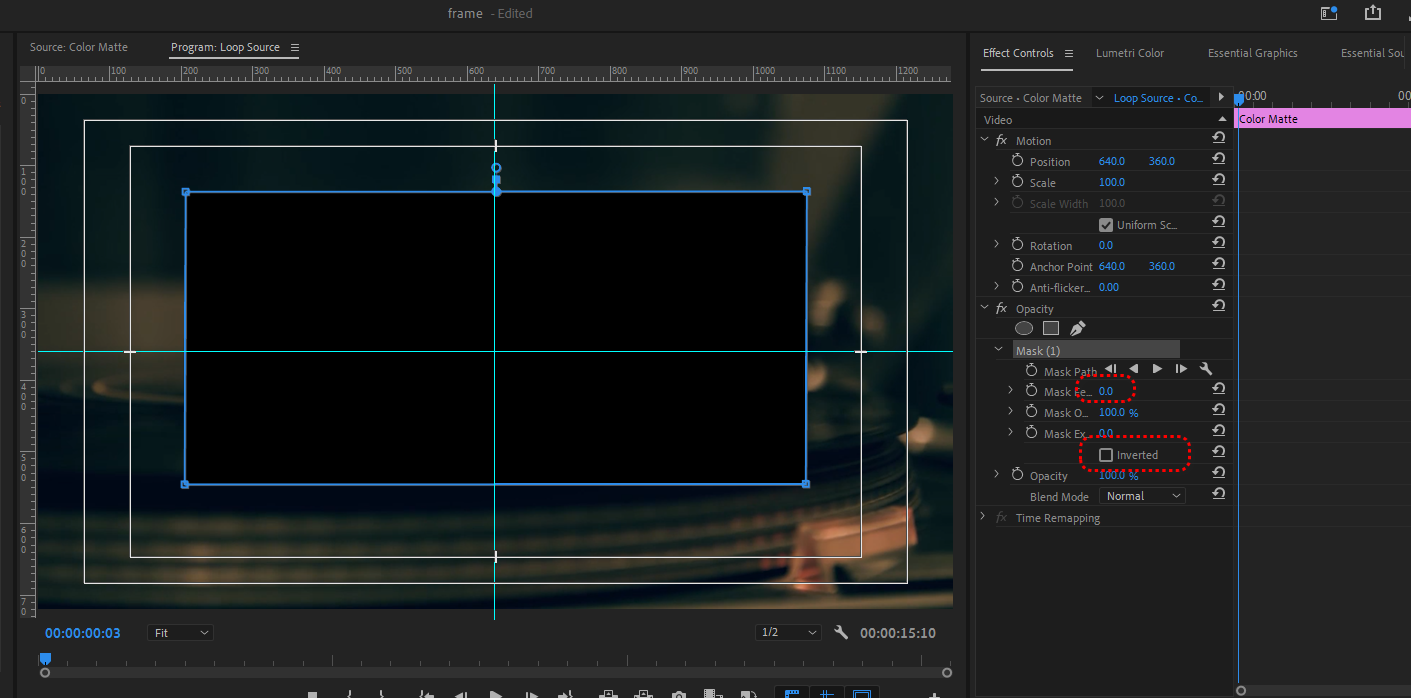Toggle the Motion fx effect switch
Viewport: 1411px width, 698px height.
1001,141
